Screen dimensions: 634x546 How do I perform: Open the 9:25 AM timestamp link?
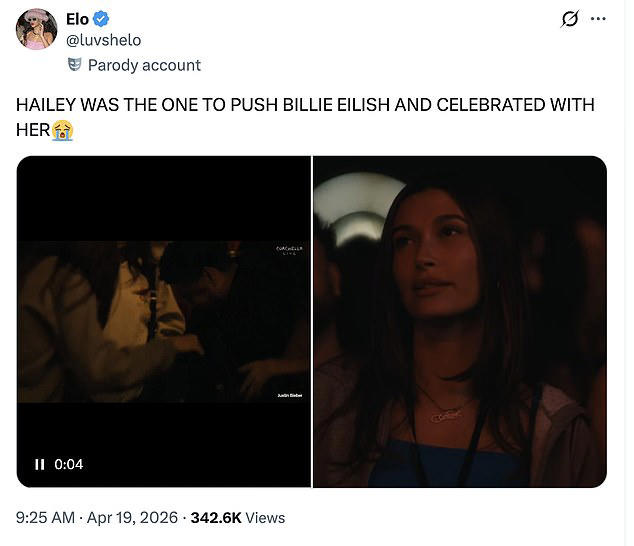point(45,518)
